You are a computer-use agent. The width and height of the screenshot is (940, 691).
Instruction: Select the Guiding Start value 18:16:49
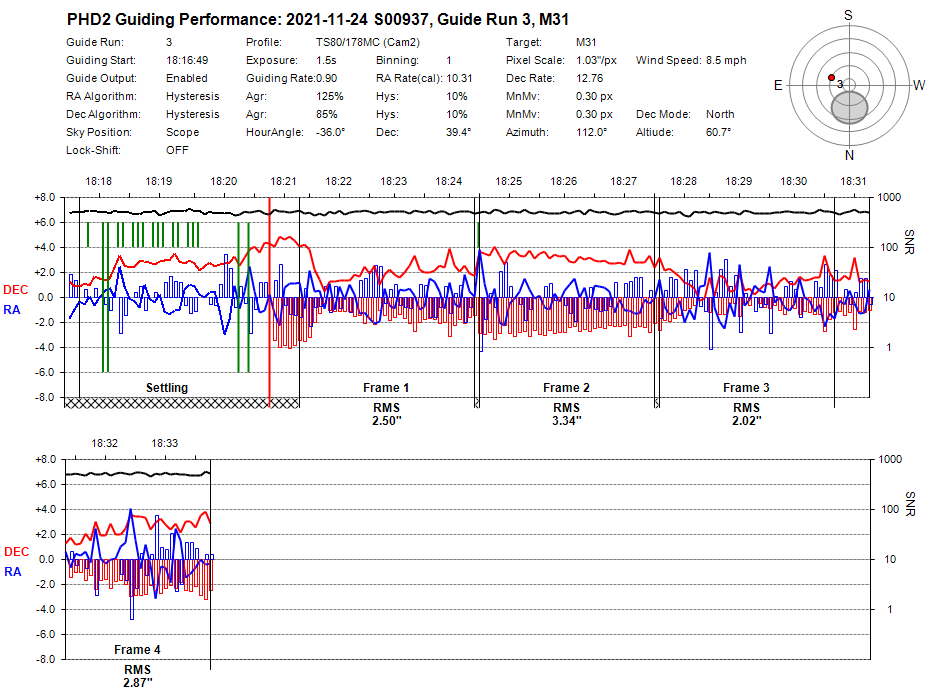tap(187, 61)
